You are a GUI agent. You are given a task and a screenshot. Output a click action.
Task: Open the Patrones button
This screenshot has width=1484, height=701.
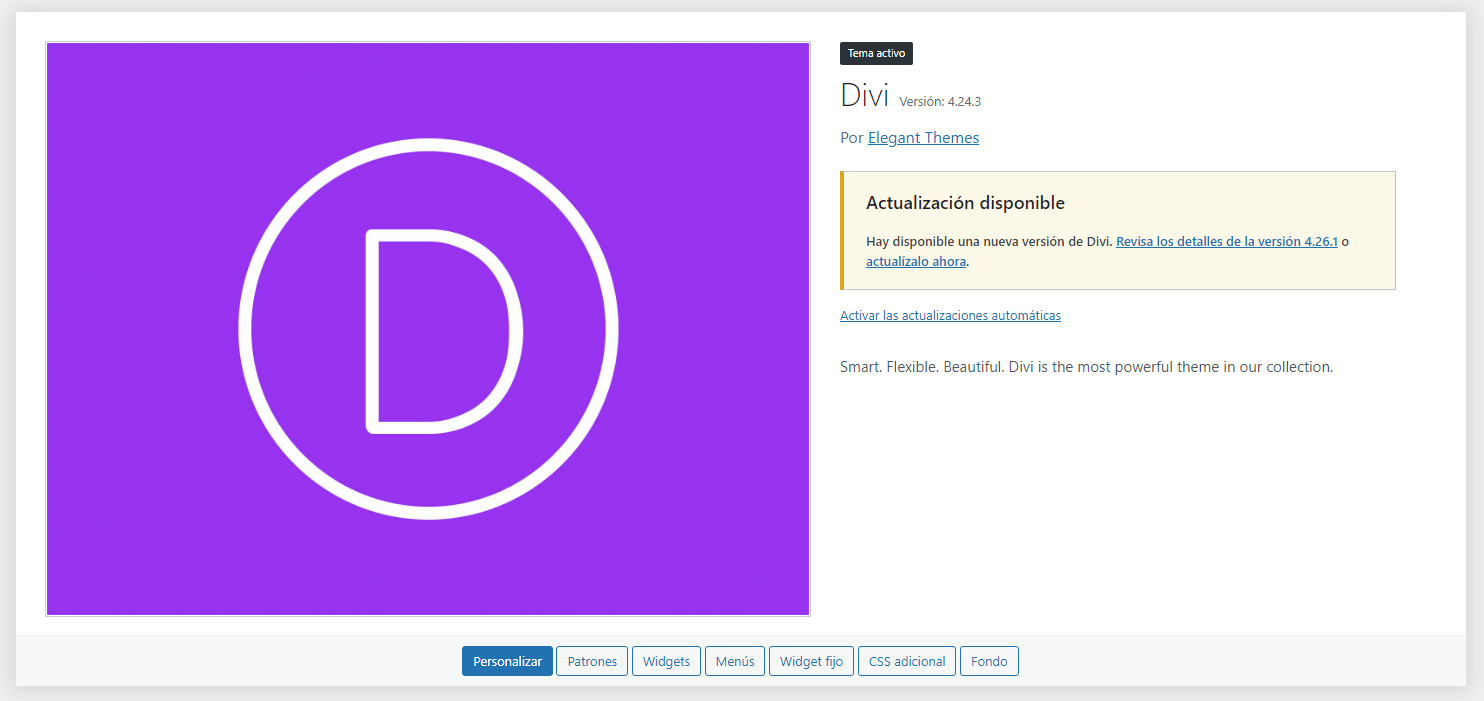coord(592,661)
